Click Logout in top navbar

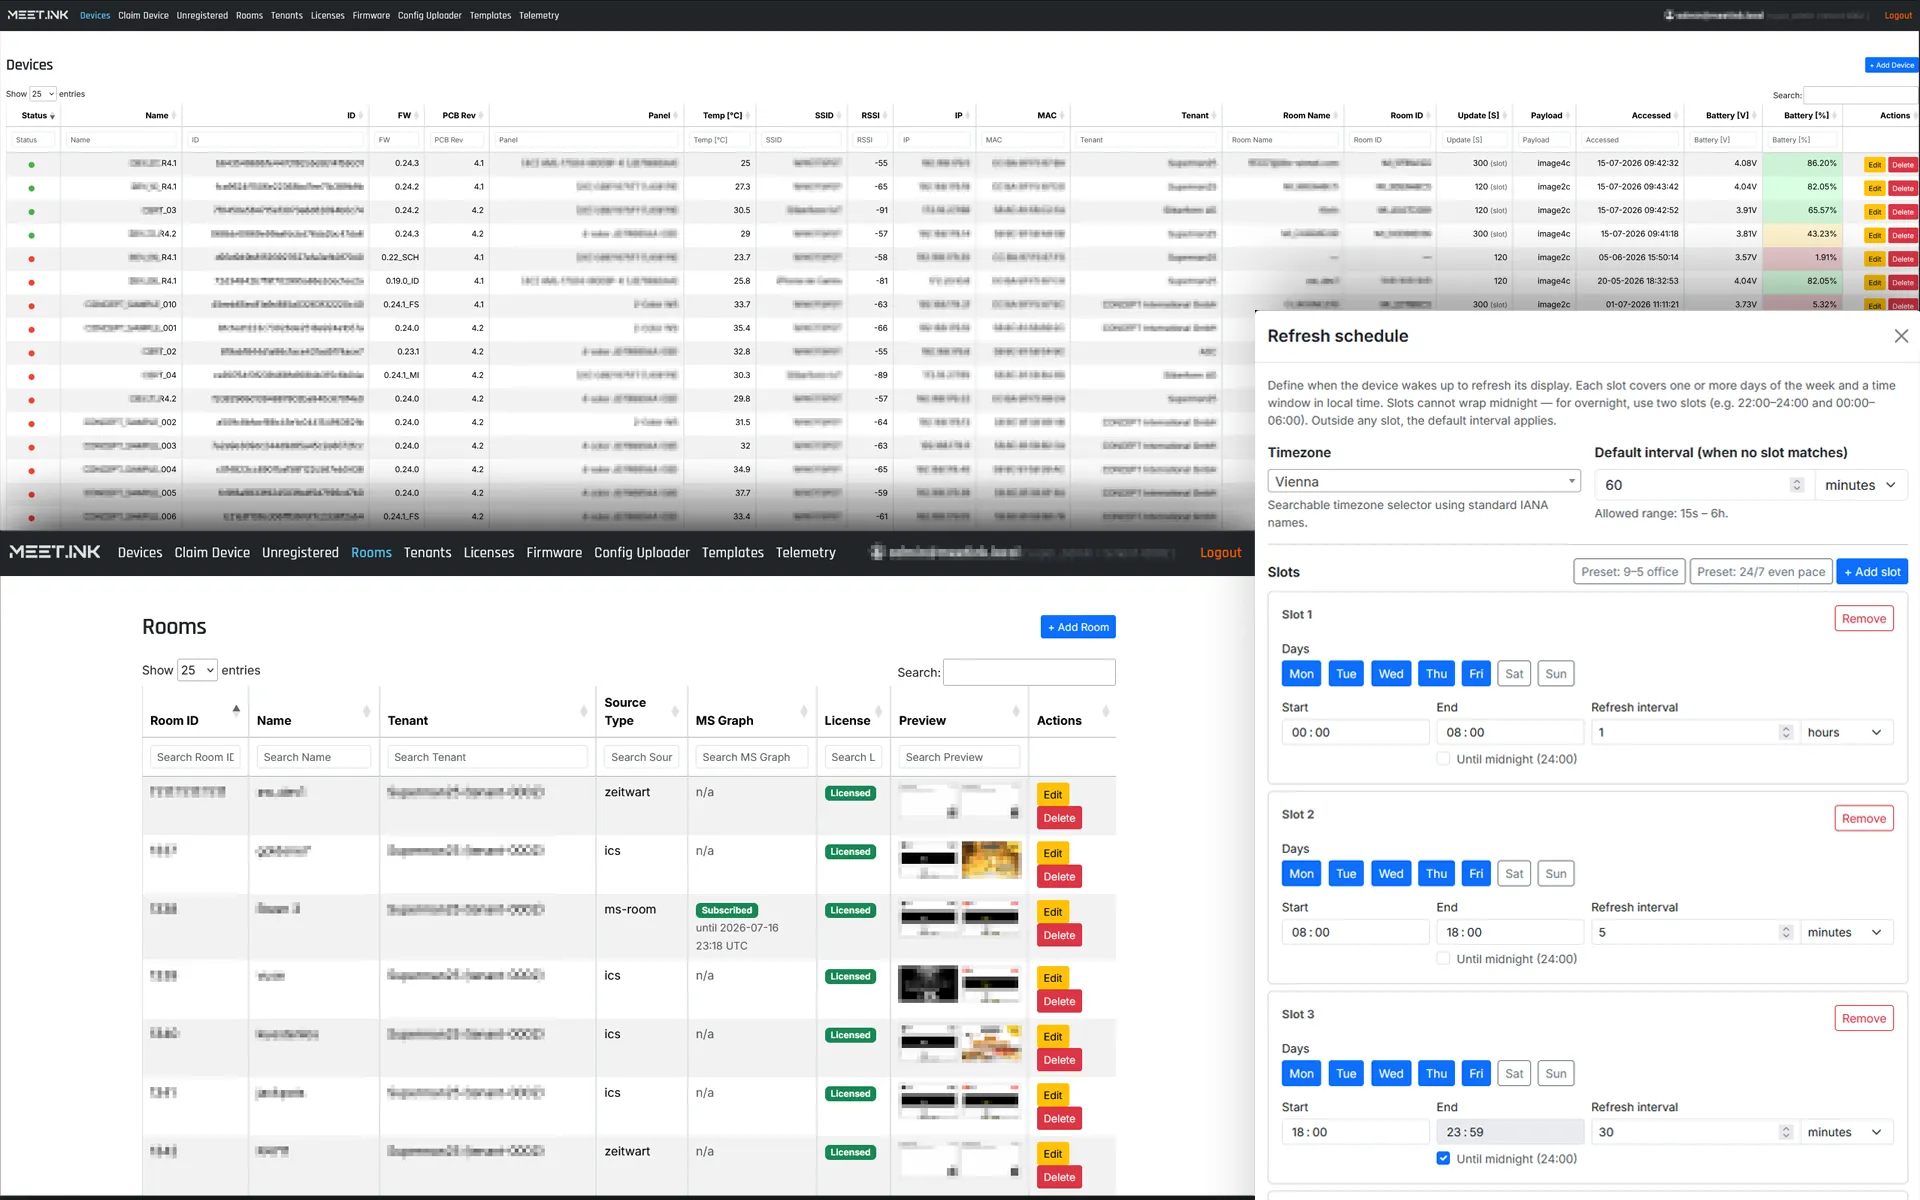point(1898,16)
